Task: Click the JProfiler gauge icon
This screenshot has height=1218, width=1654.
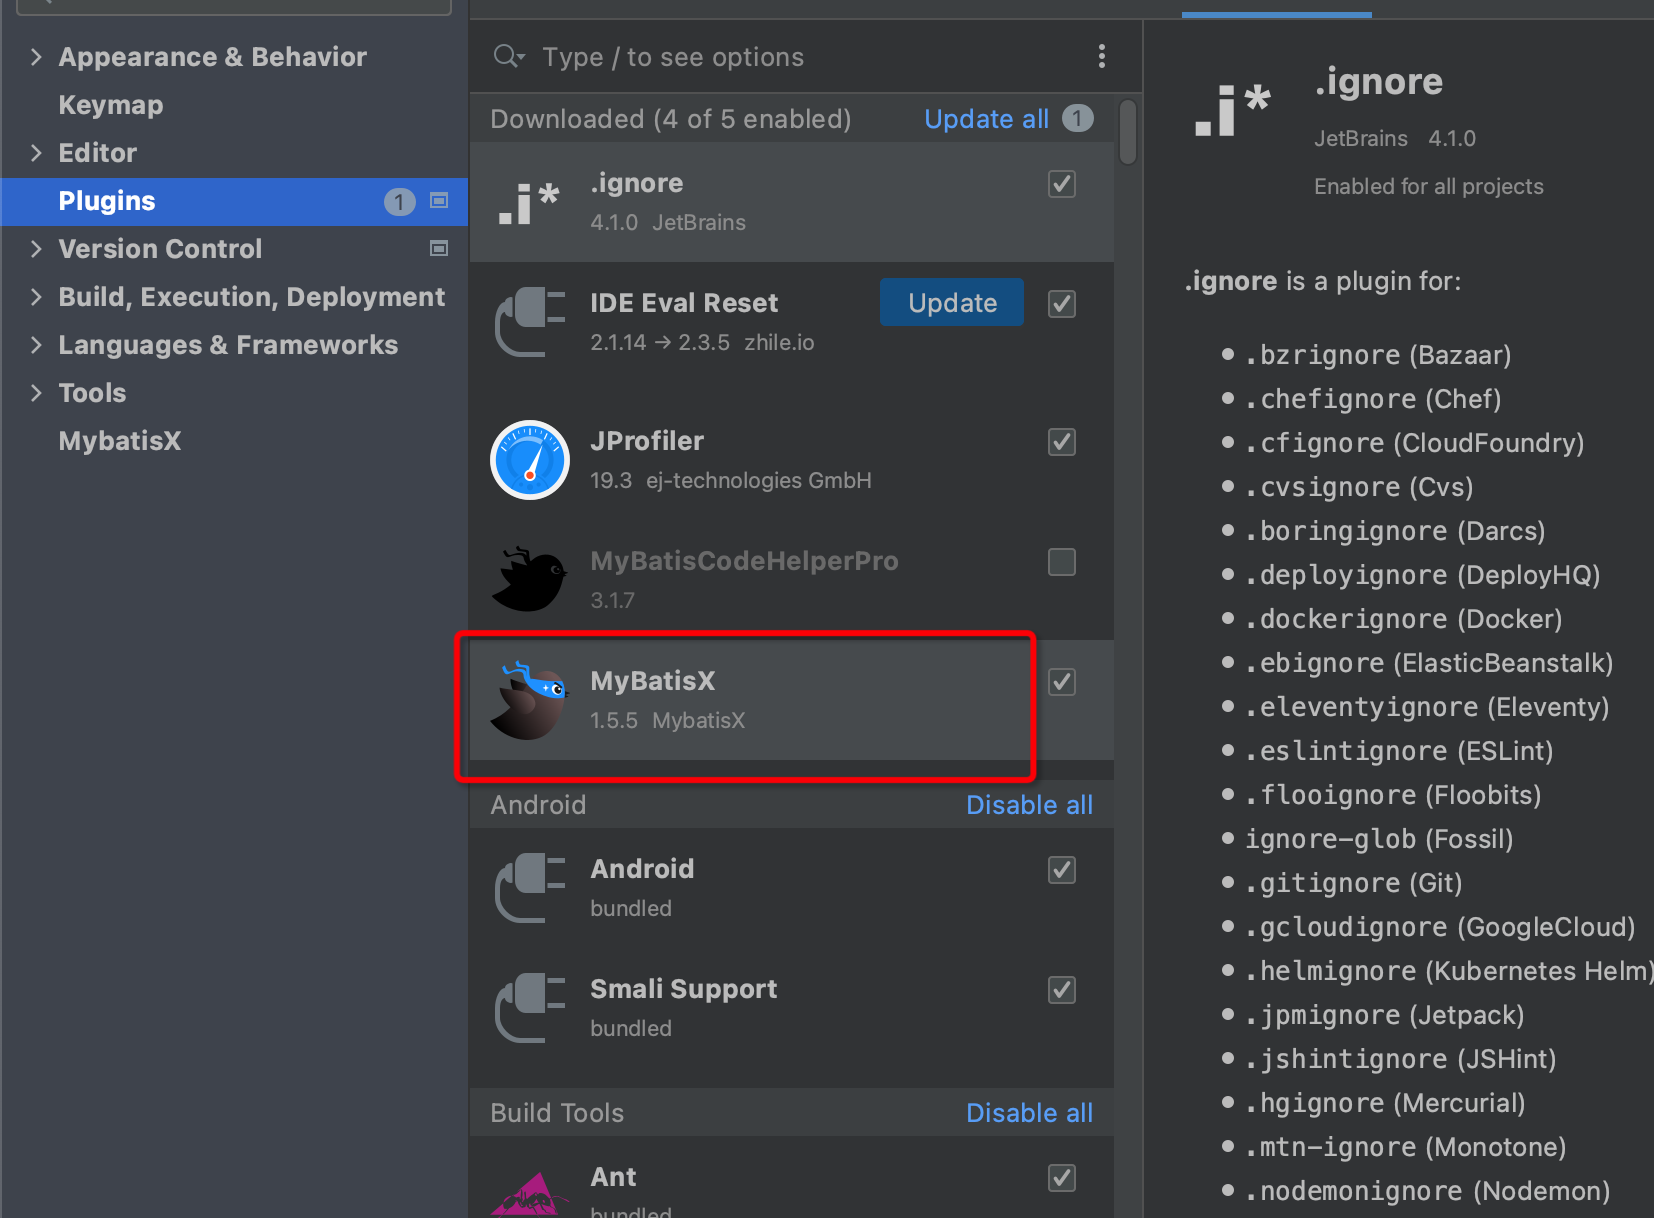Action: 530,460
